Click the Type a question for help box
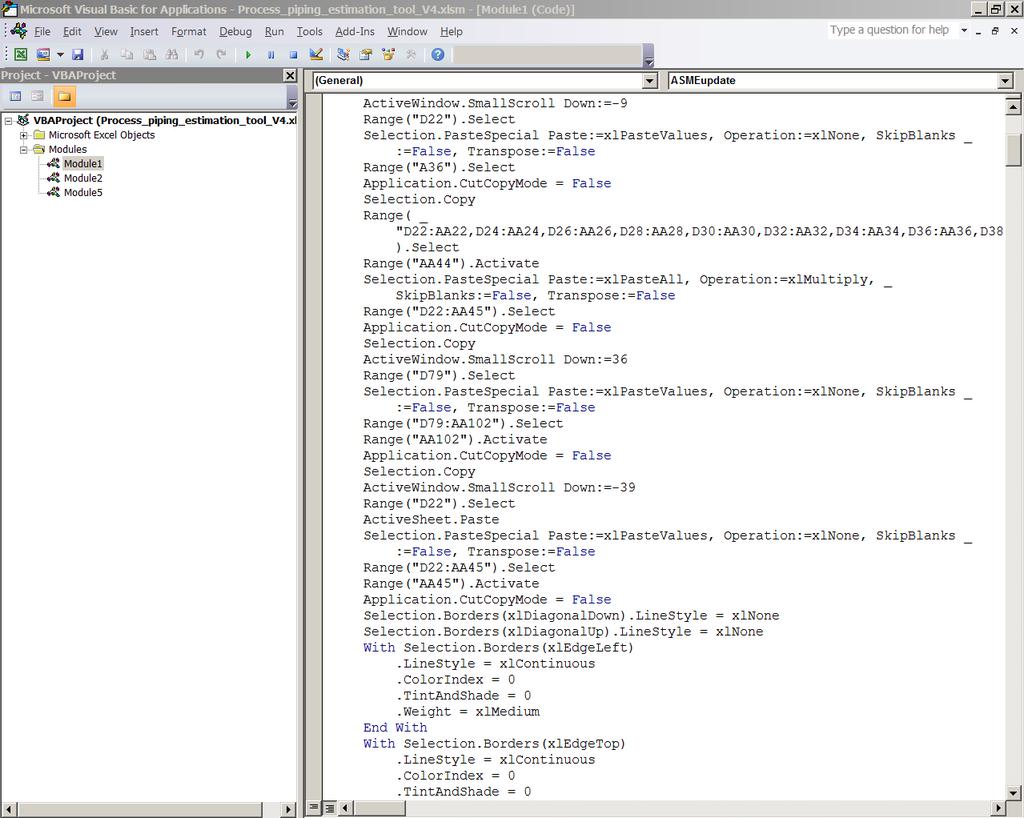 tap(892, 30)
